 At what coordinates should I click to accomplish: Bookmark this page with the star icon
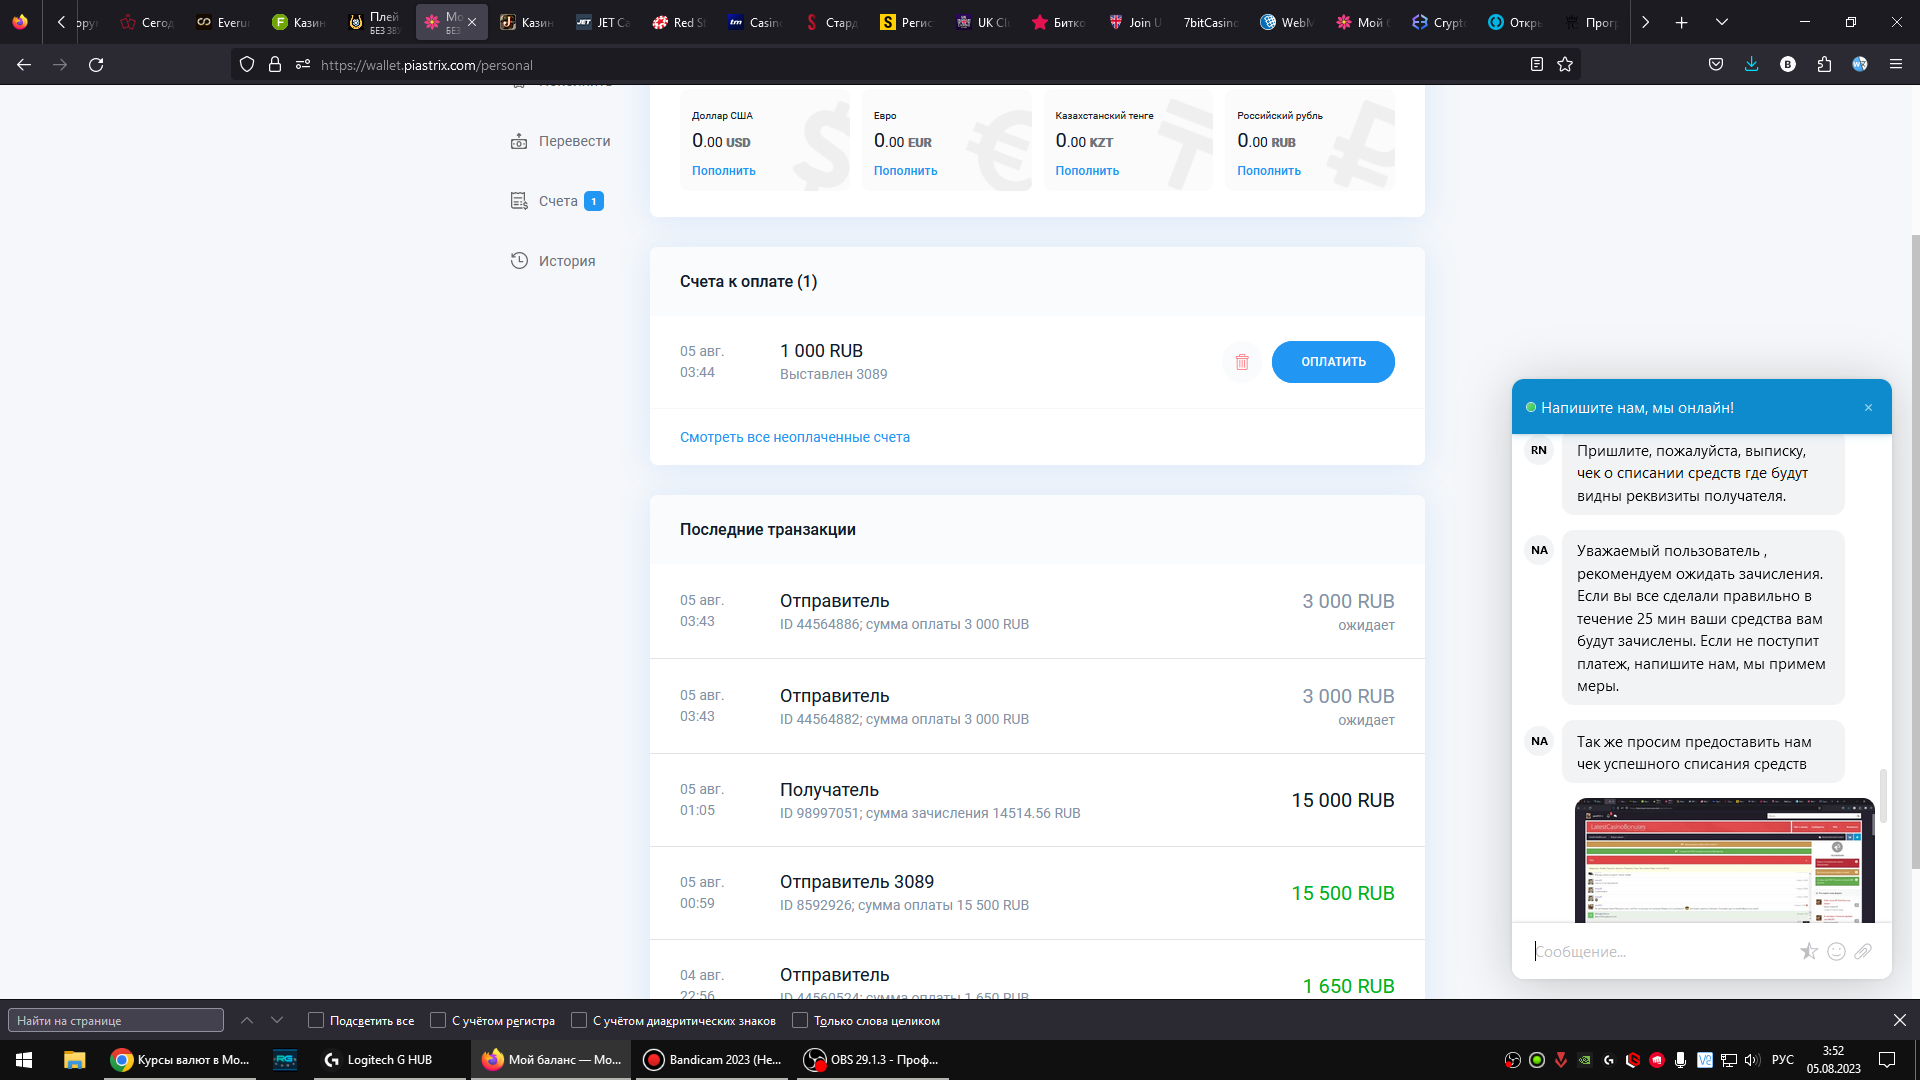pos(1565,64)
